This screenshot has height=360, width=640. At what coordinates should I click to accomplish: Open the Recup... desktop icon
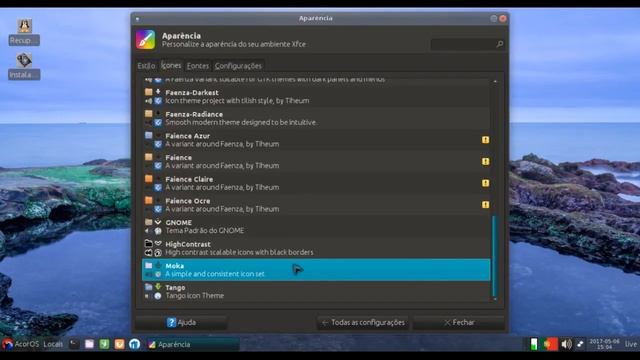pos(24,32)
